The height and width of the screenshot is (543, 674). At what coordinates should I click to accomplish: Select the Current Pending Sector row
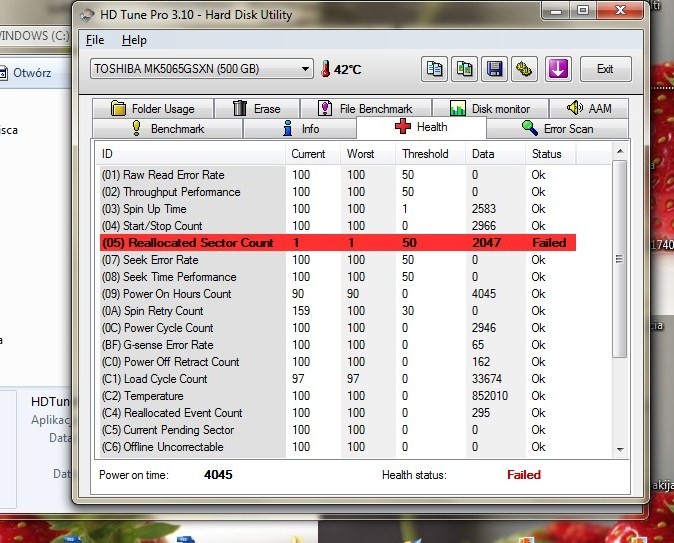338,429
